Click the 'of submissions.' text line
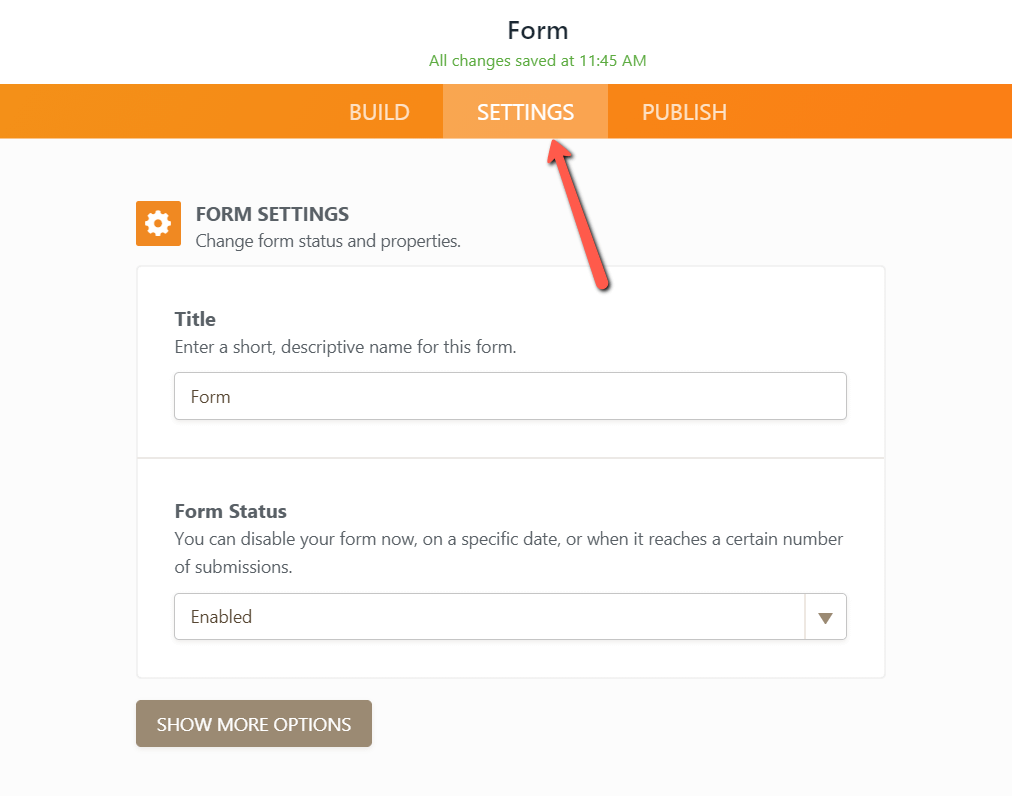Screen dimensions: 1012x796 click(x=233, y=567)
